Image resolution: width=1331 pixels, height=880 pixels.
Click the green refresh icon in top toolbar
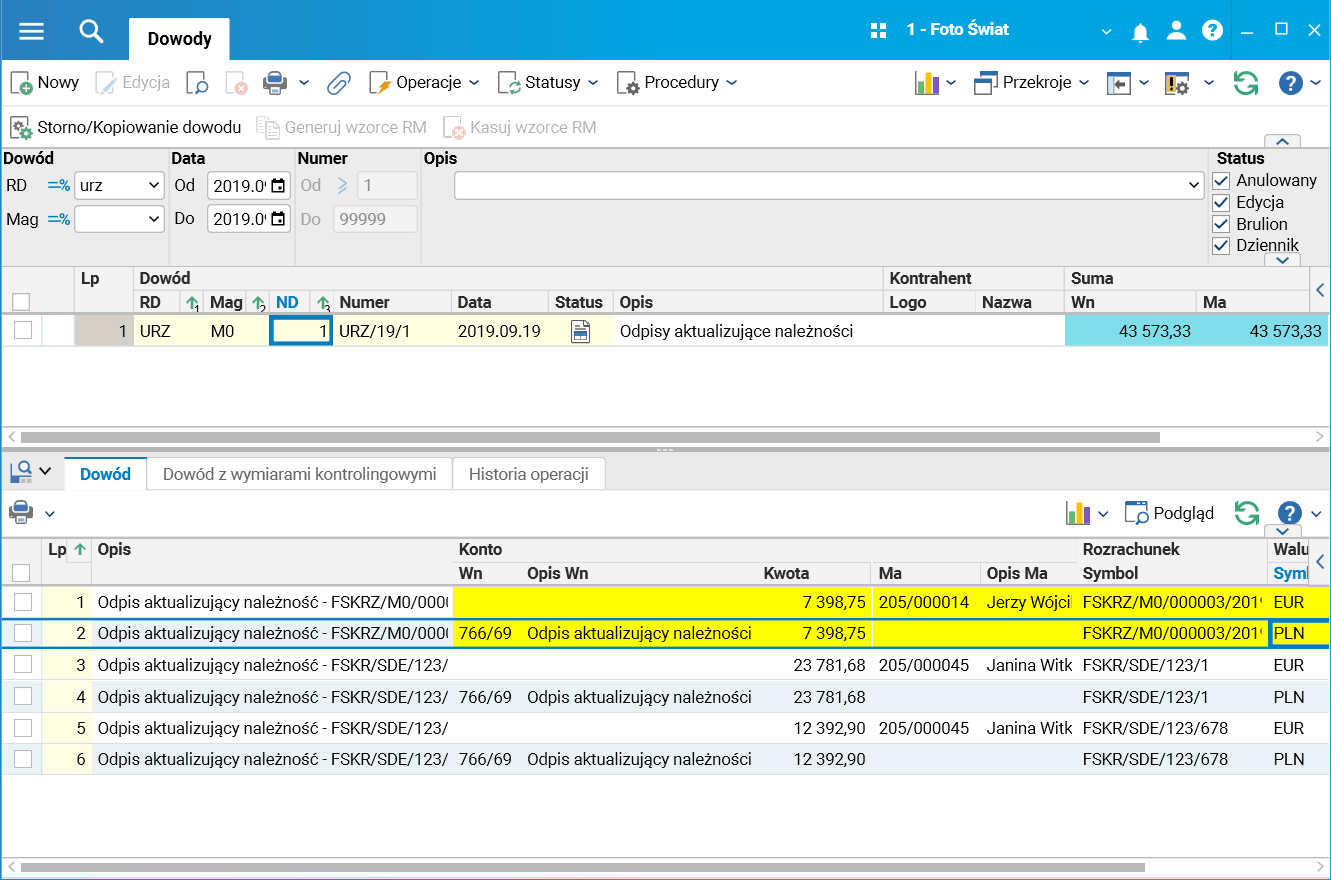click(x=1245, y=83)
